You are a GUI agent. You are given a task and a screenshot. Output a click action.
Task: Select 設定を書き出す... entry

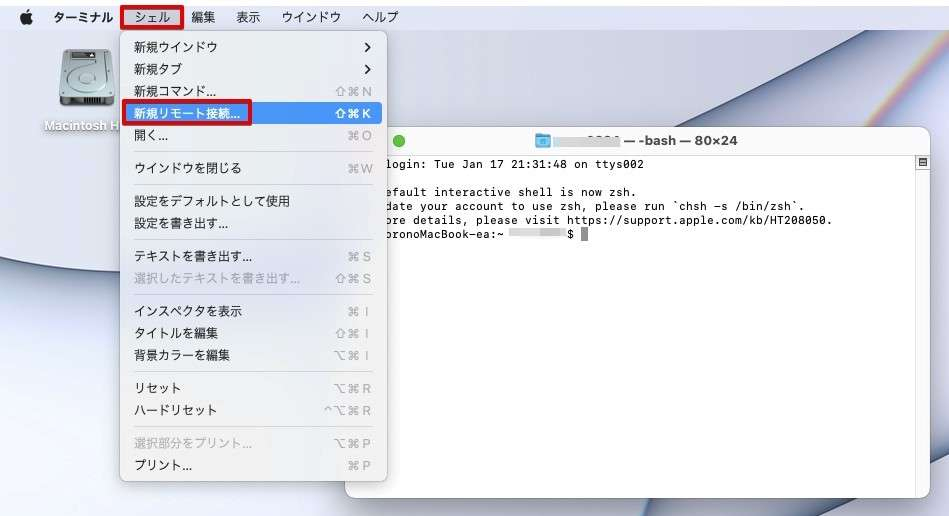(x=253, y=224)
